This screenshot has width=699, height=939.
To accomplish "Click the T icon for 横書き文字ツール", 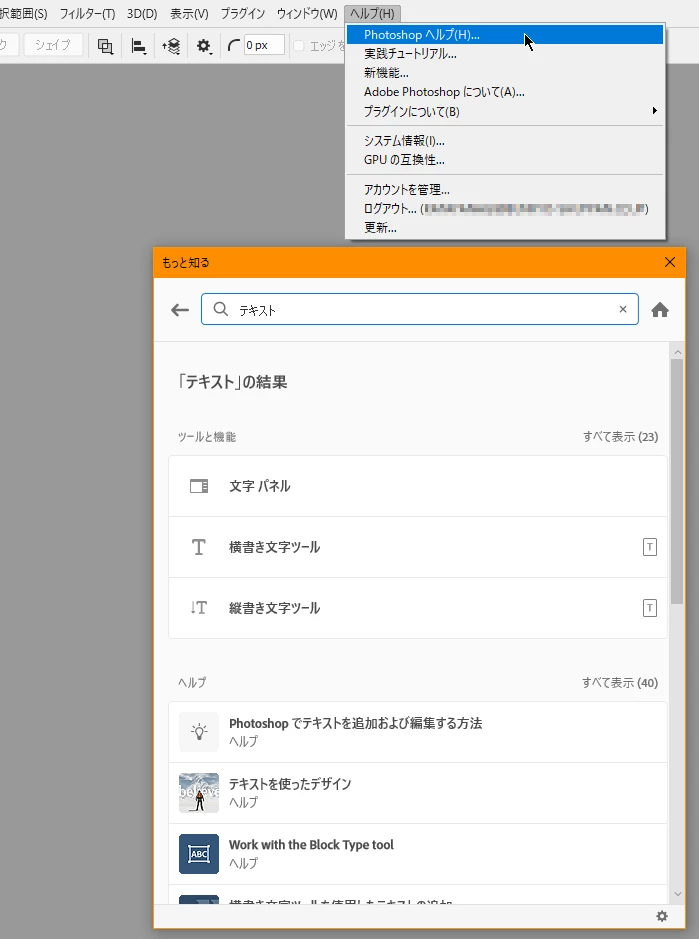I will 199,547.
